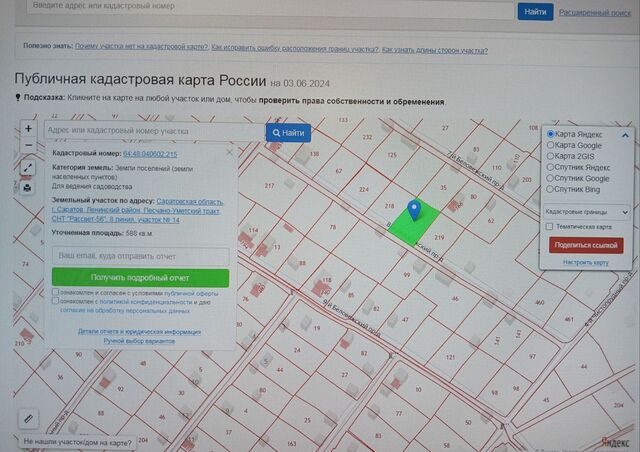Click top Найти button in header
The width and height of the screenshot is (640, 452).
pos(535,12)
